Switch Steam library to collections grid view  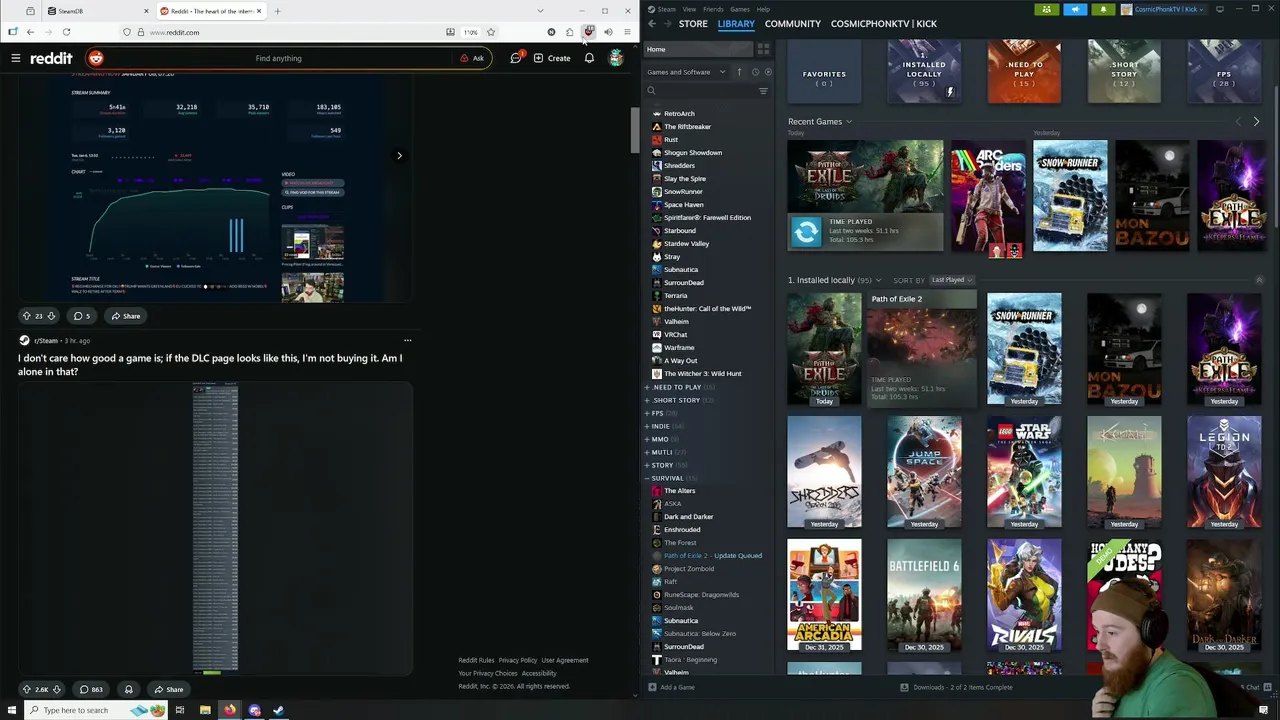coord(763,49)
